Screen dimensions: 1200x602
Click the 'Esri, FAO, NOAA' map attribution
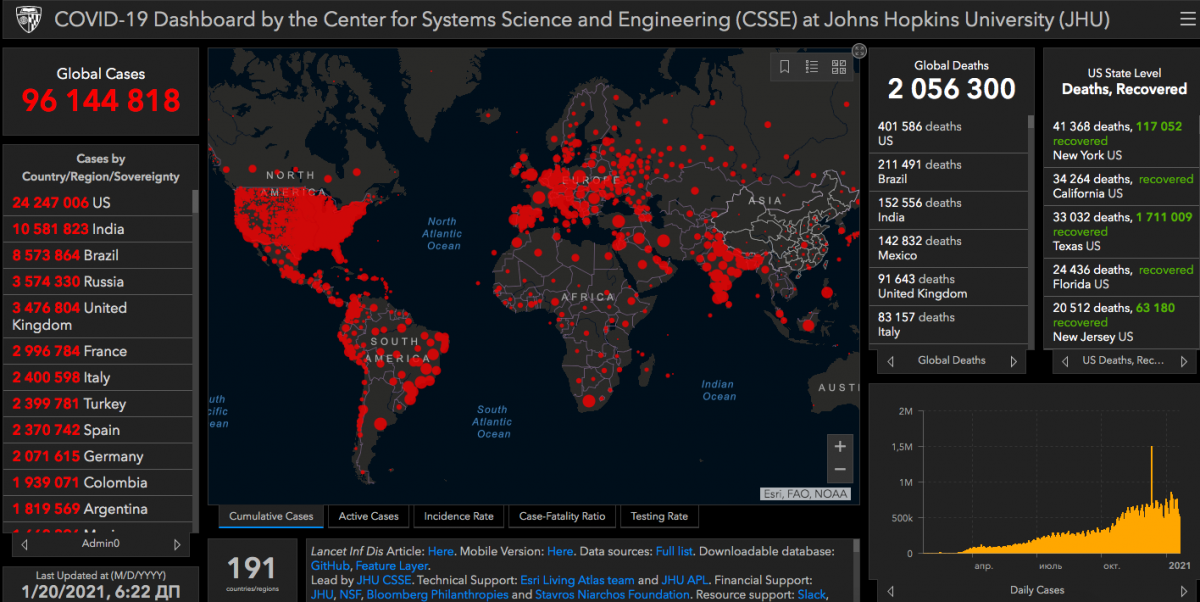pyautogui.click(x=804, y=493)
